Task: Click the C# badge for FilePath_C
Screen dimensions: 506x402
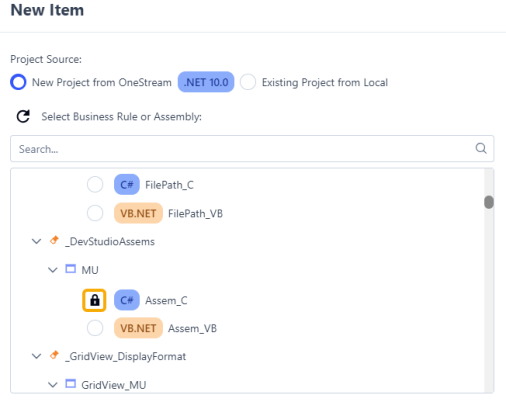Action: click(x=127, y=184)
